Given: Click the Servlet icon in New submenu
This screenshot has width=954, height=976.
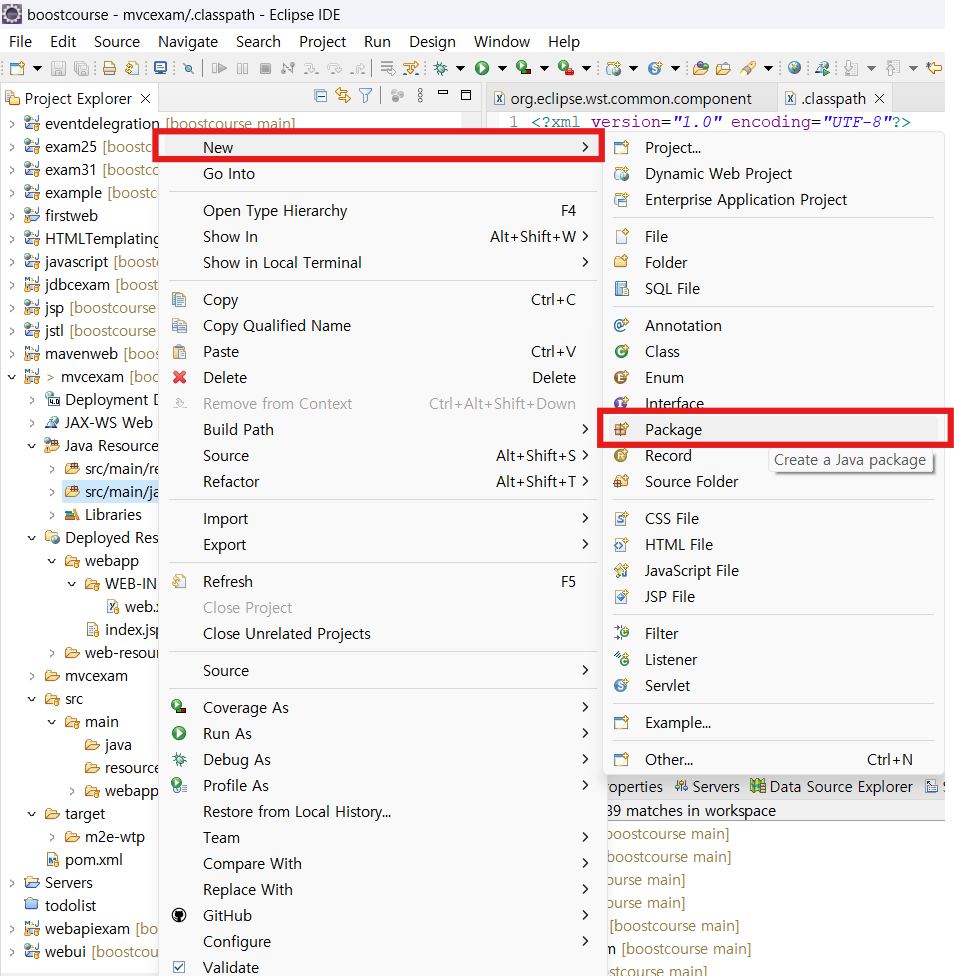Looking at the screenshot, I should tap(621, 685).
